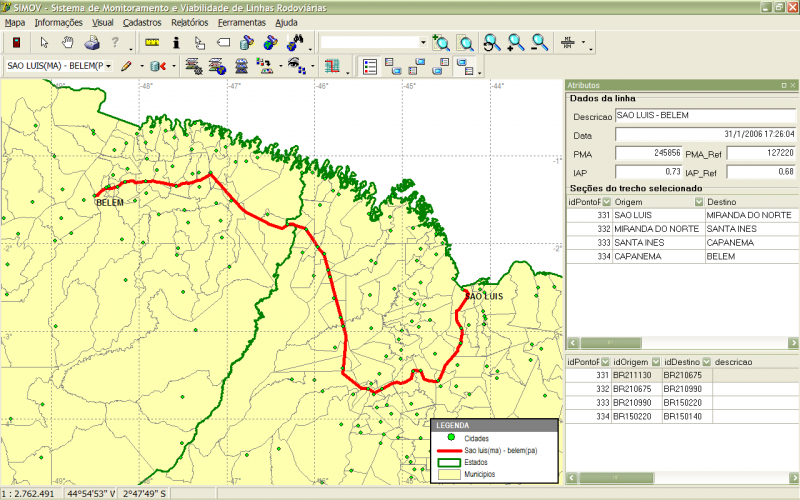Viewport: 800px width, 500px height.
Task: Click the zoom in magnifier icon
Action: point(516,43)
